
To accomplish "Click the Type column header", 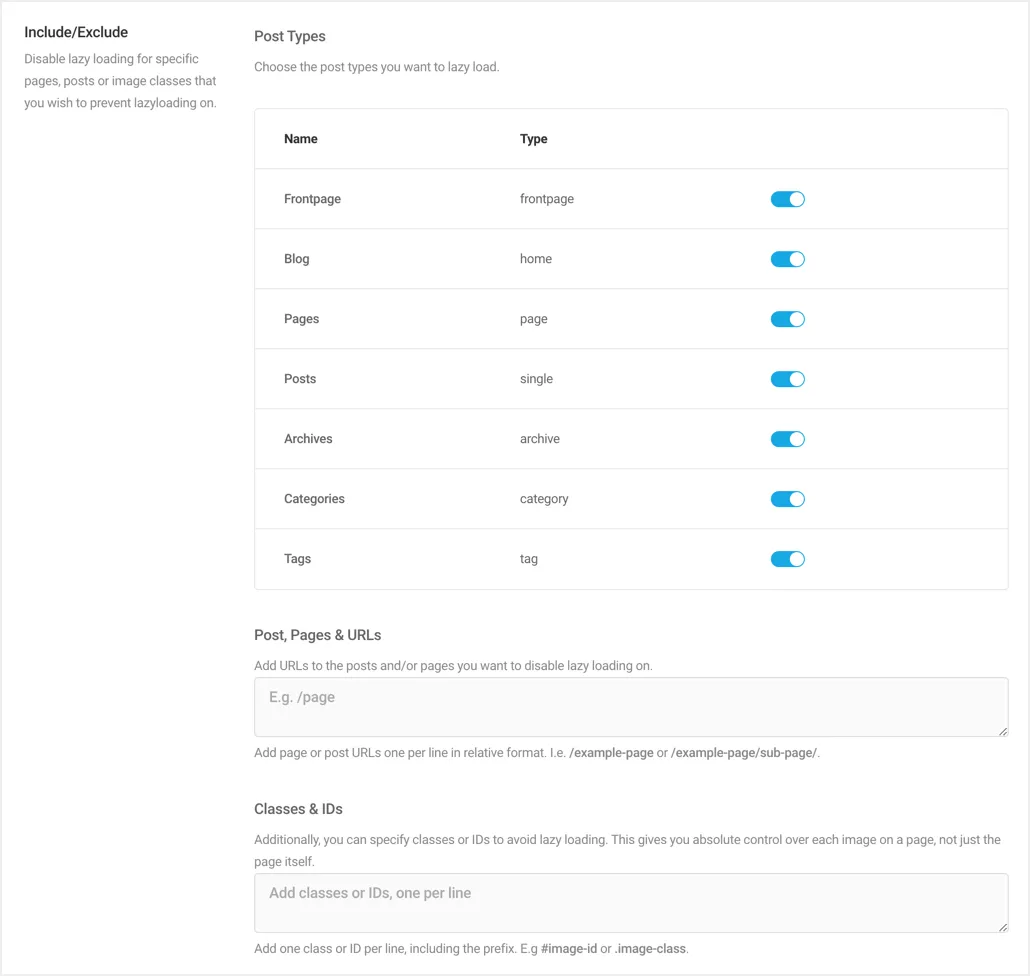I will click(533, 138).
